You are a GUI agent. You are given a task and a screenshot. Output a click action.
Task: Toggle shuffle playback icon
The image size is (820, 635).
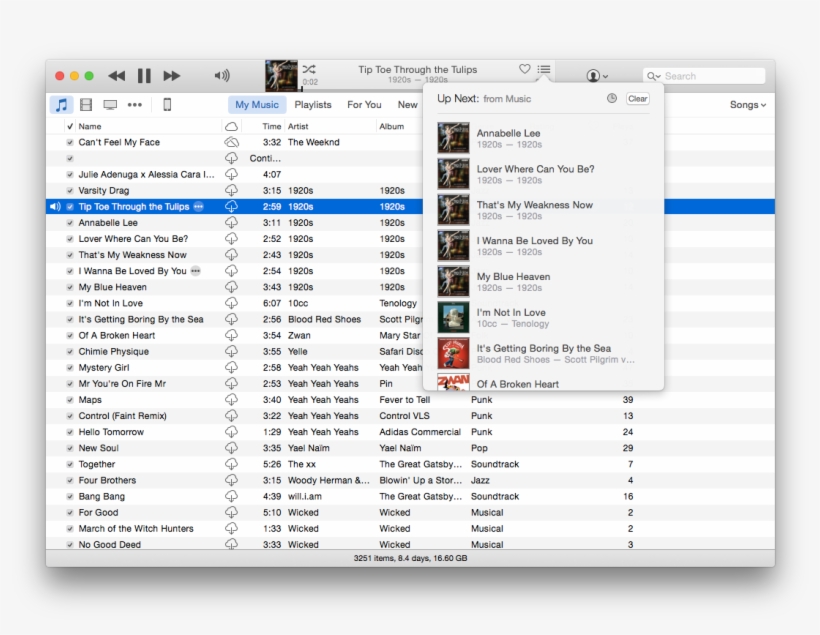309,69
